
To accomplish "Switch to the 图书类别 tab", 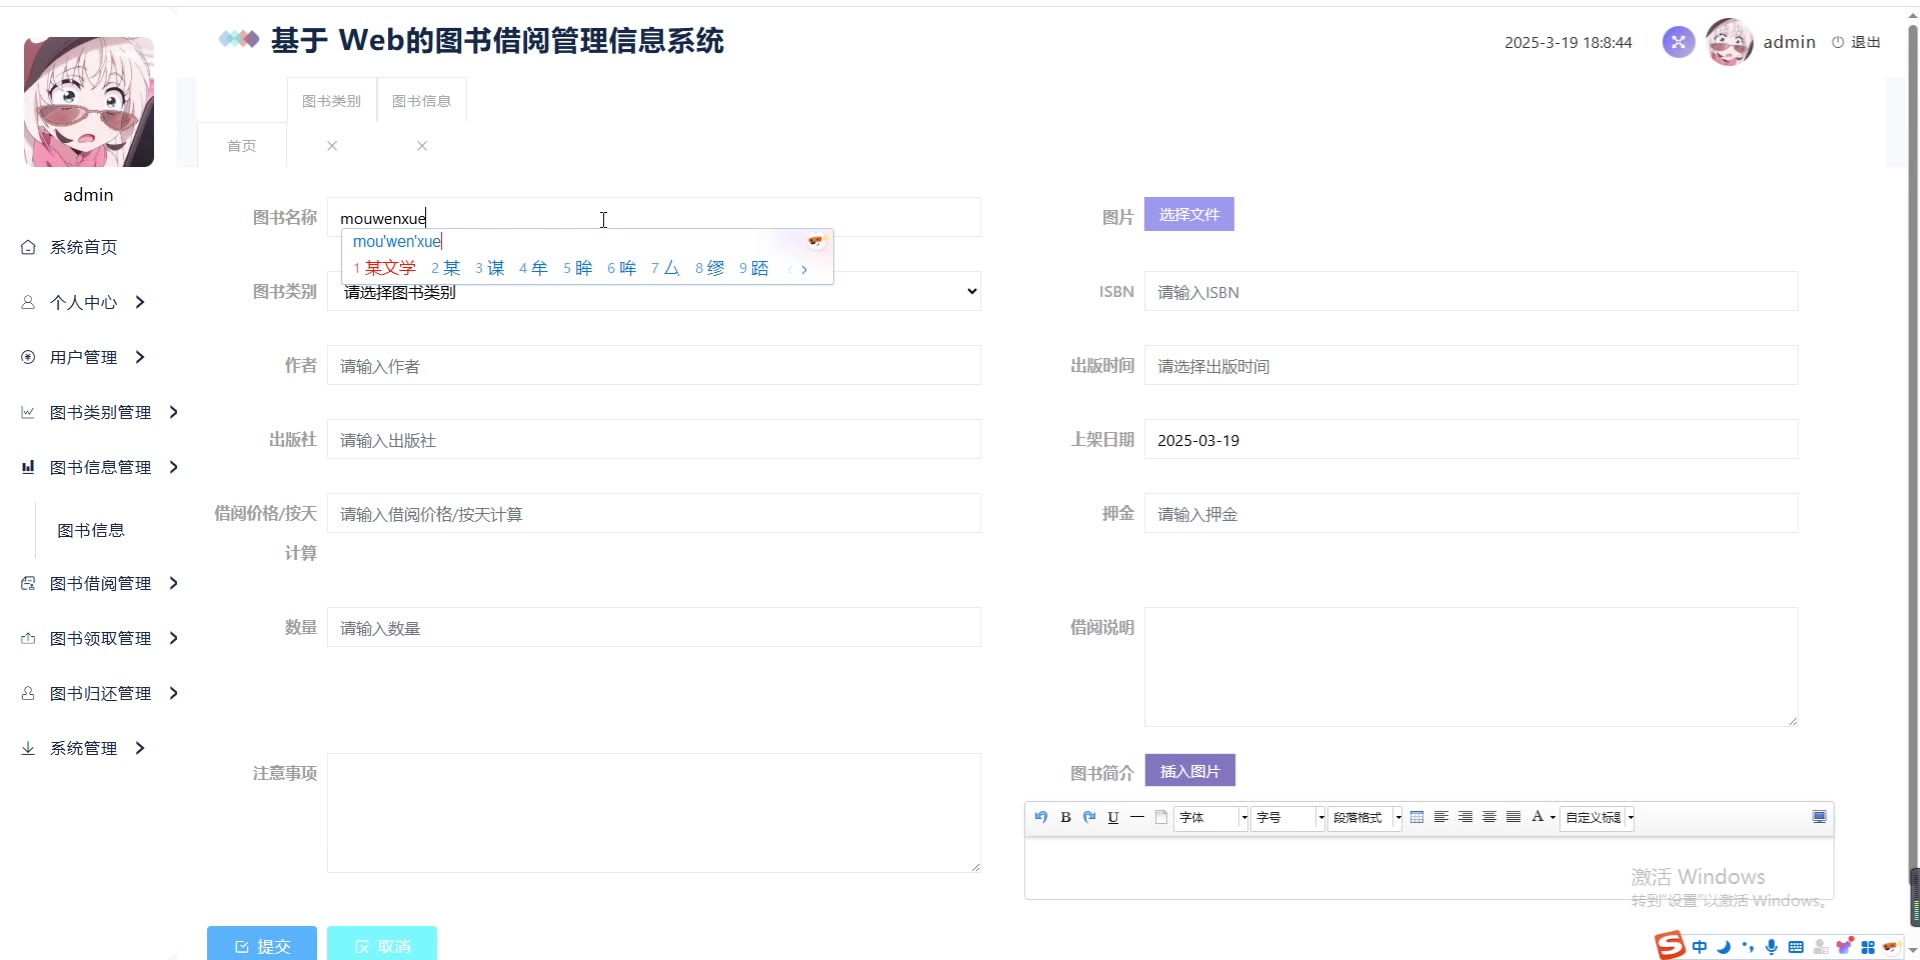I will point(332,101).
